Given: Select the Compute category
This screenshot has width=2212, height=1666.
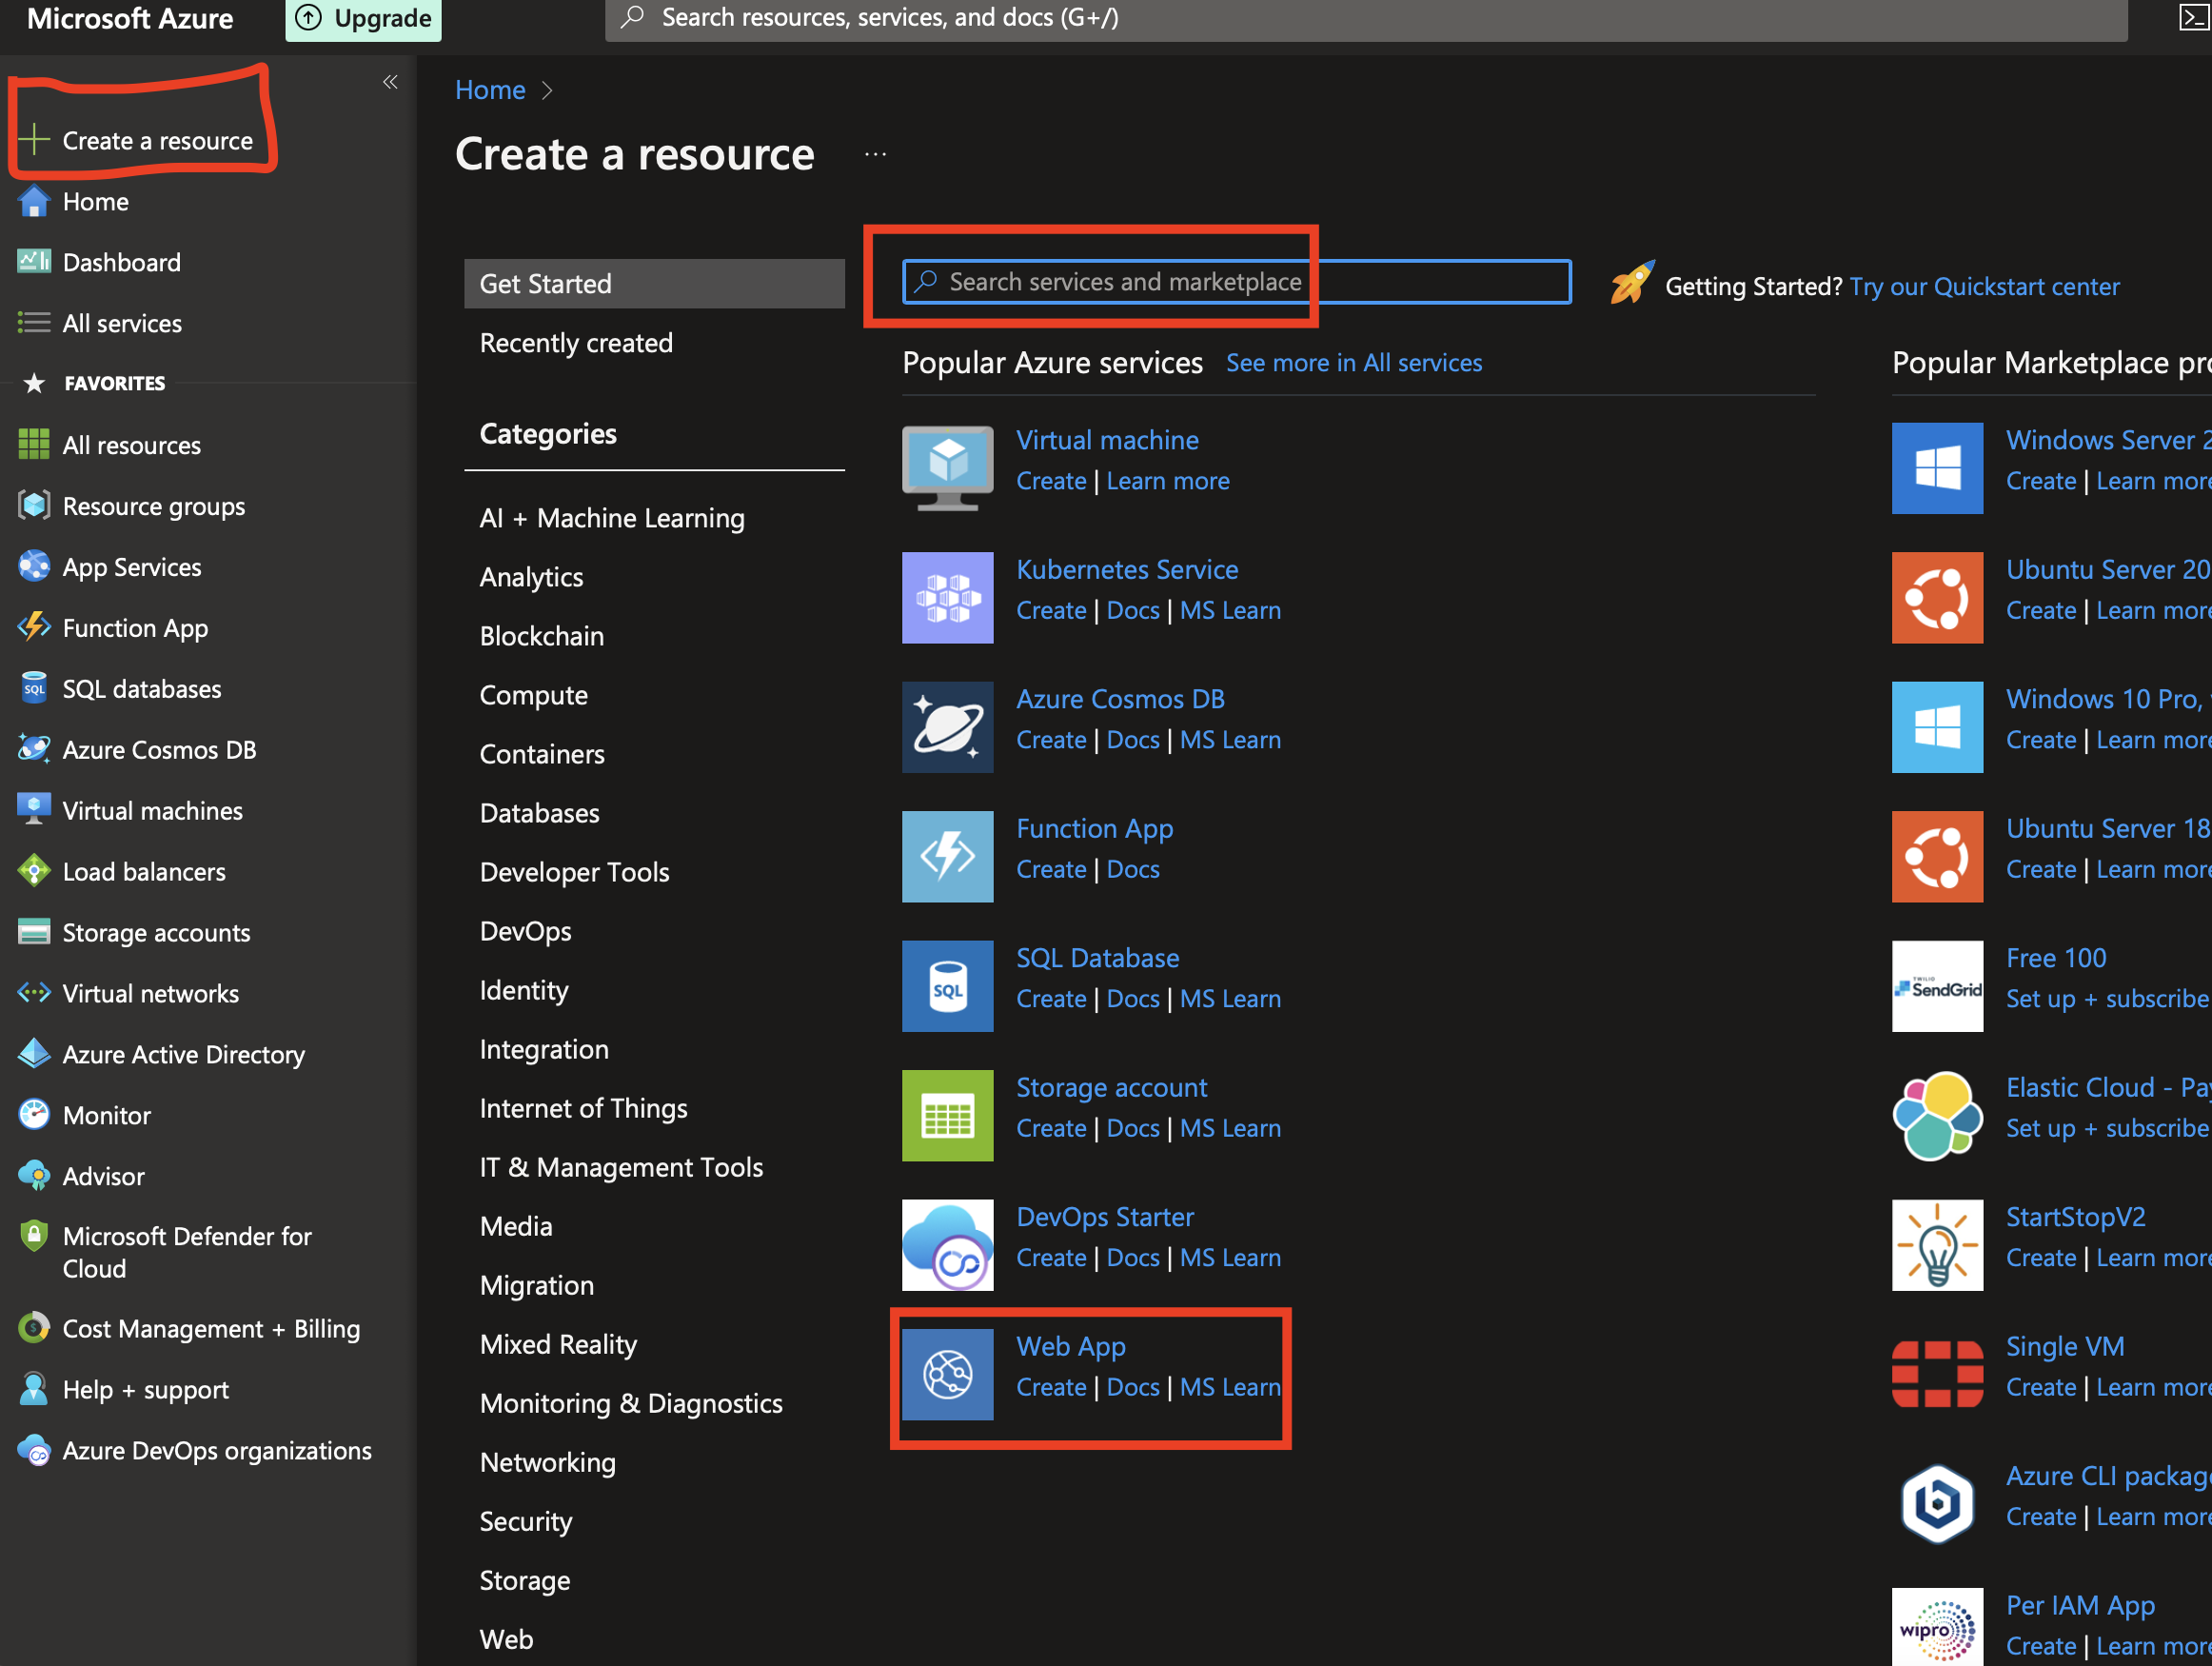Looking at the screenshot, I should click(533, 695).
